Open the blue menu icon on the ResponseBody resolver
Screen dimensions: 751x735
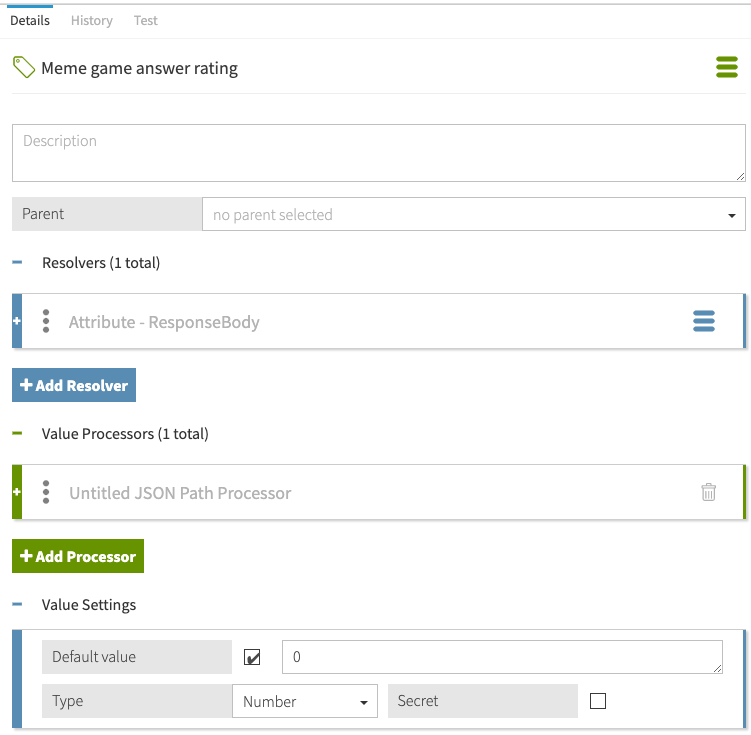[704, 321]
